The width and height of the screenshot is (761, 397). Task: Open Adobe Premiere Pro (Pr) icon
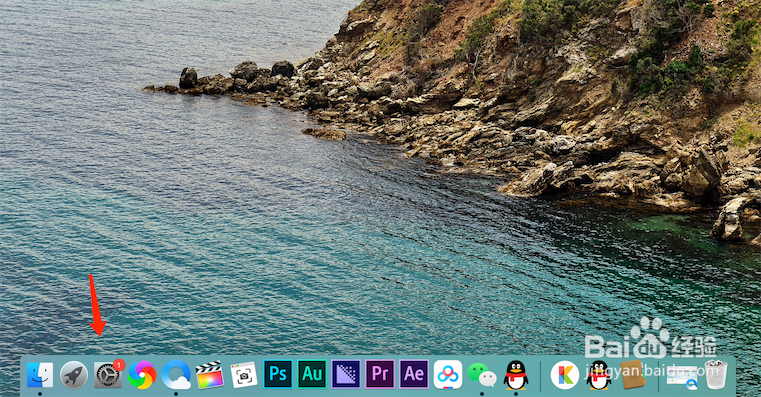click(x=380, y=374)
